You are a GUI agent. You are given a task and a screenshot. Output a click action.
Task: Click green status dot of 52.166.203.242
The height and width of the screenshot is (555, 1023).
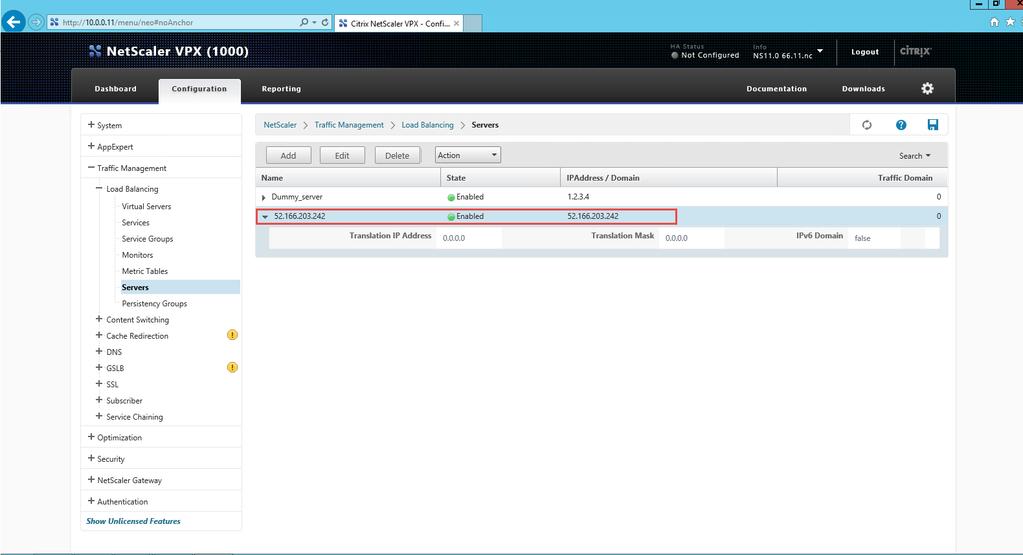coord(451,217)
